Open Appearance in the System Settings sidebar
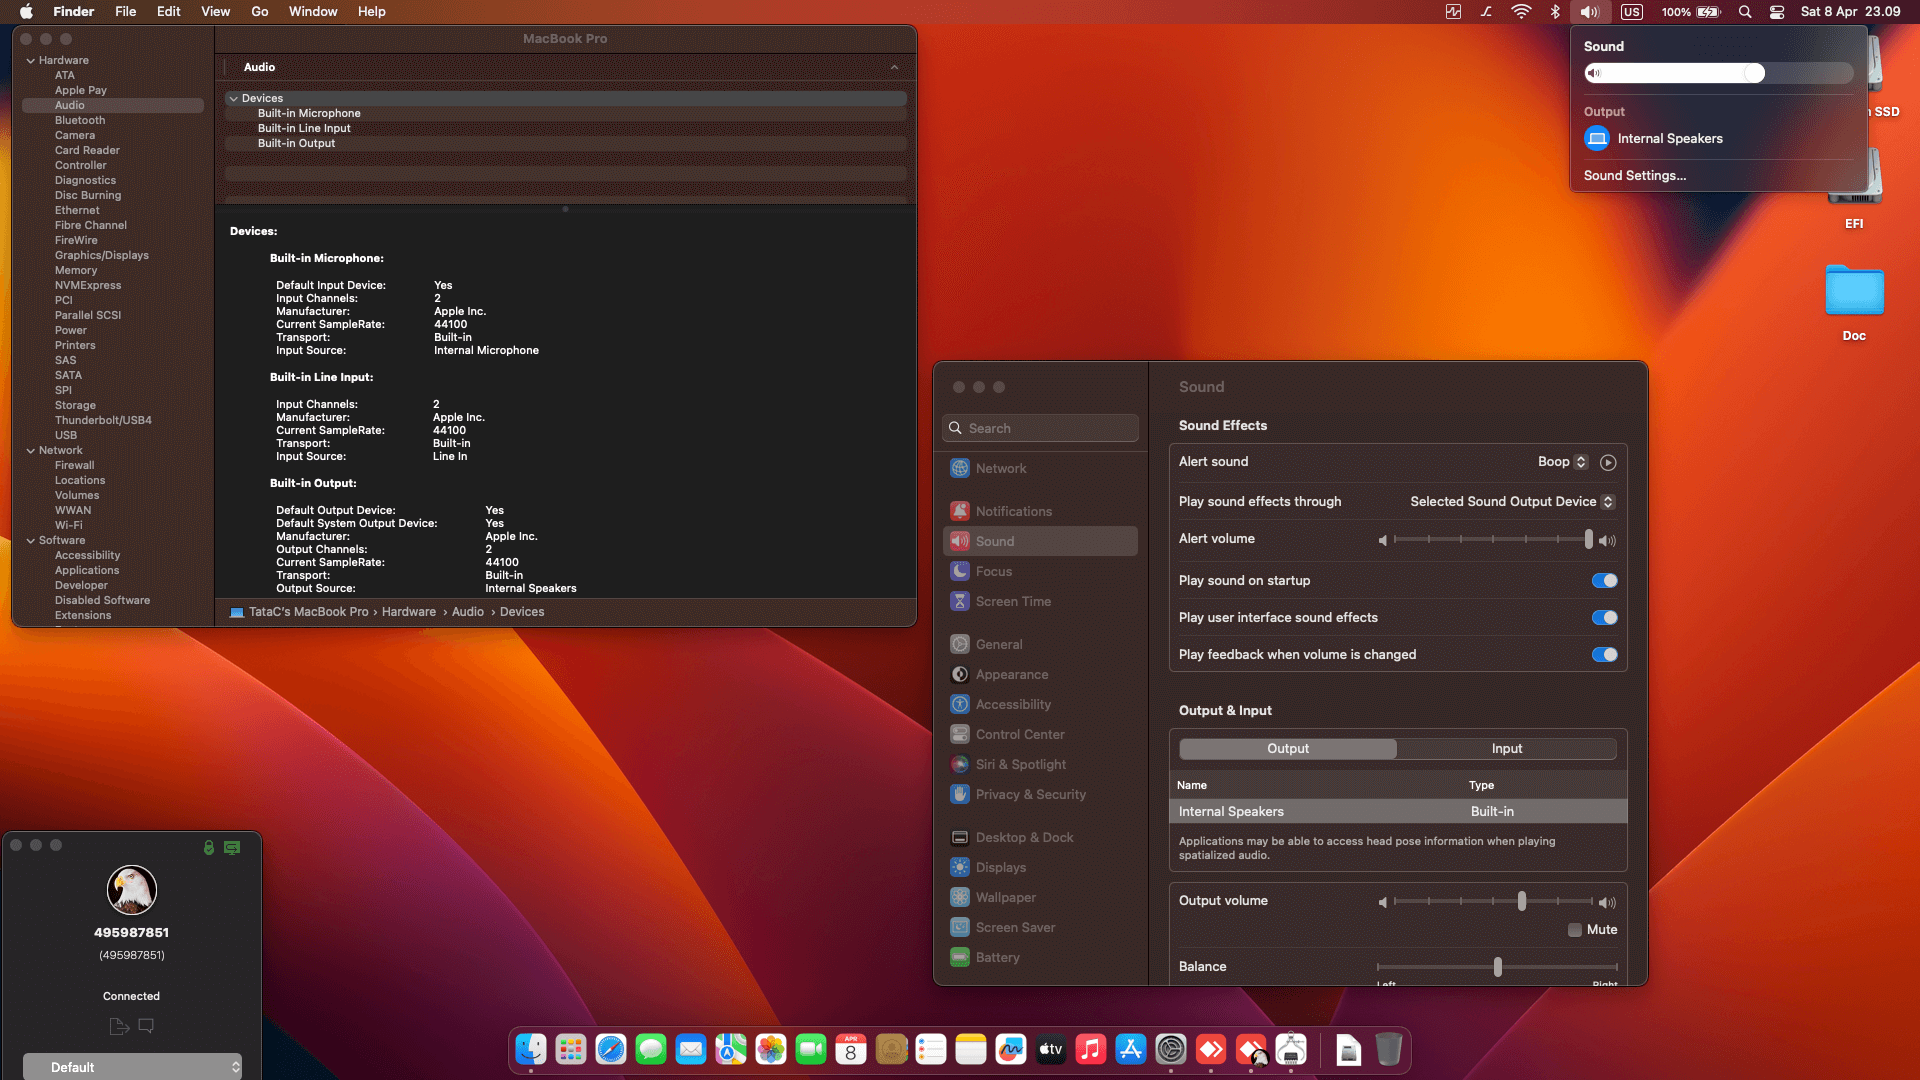This screenshot has height=1080, width=1920. [x=1040, y=674]
